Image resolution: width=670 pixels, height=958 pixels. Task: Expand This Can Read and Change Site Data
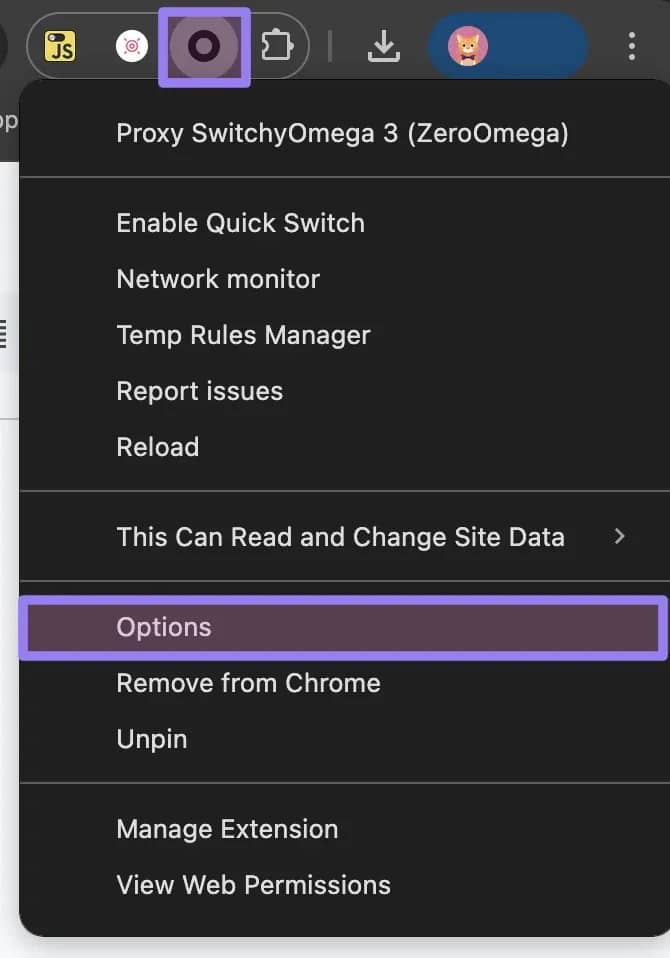point(340,537)
